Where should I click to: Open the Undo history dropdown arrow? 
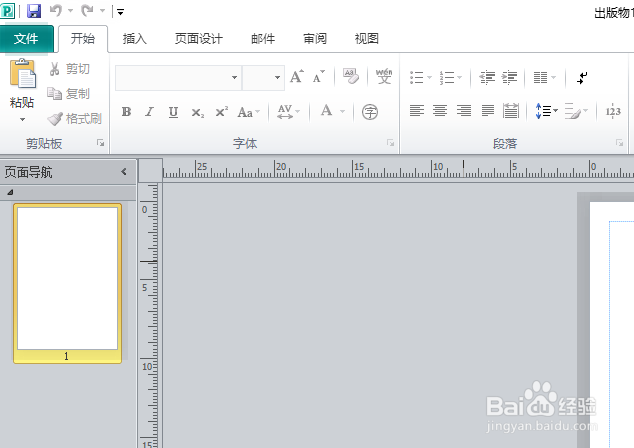click(70, 11)
